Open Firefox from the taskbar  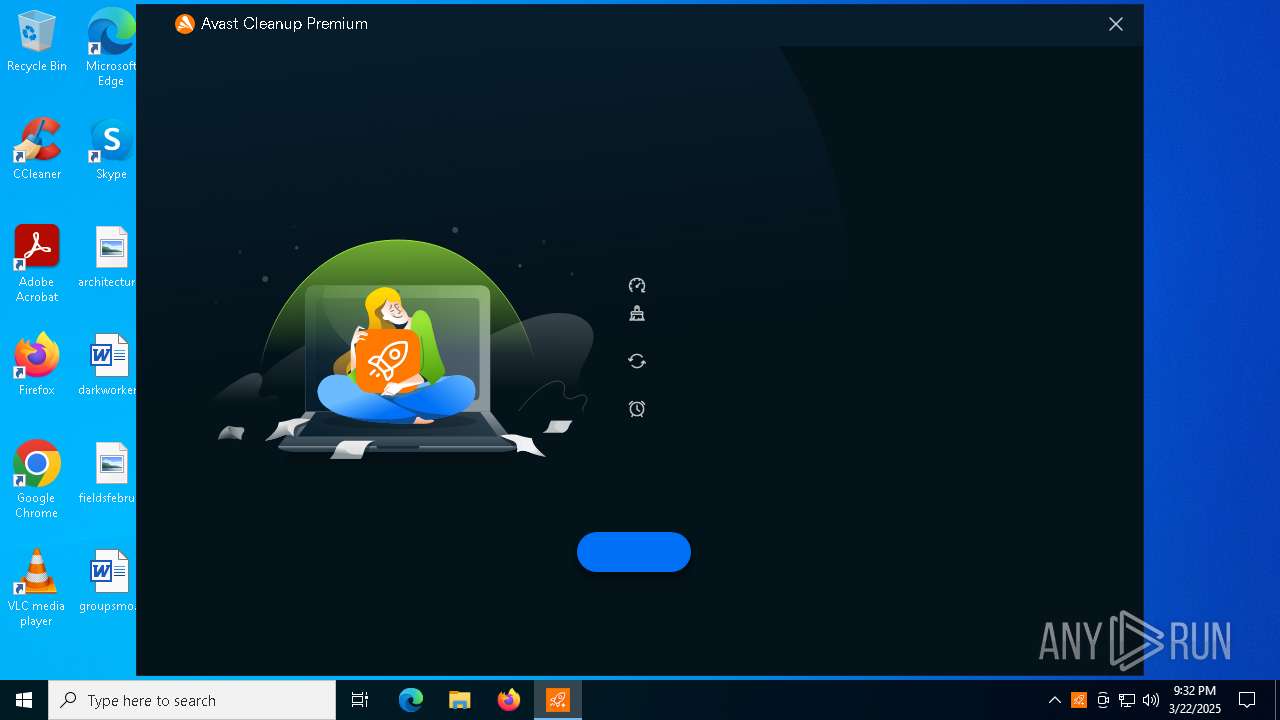coord(509,700)
